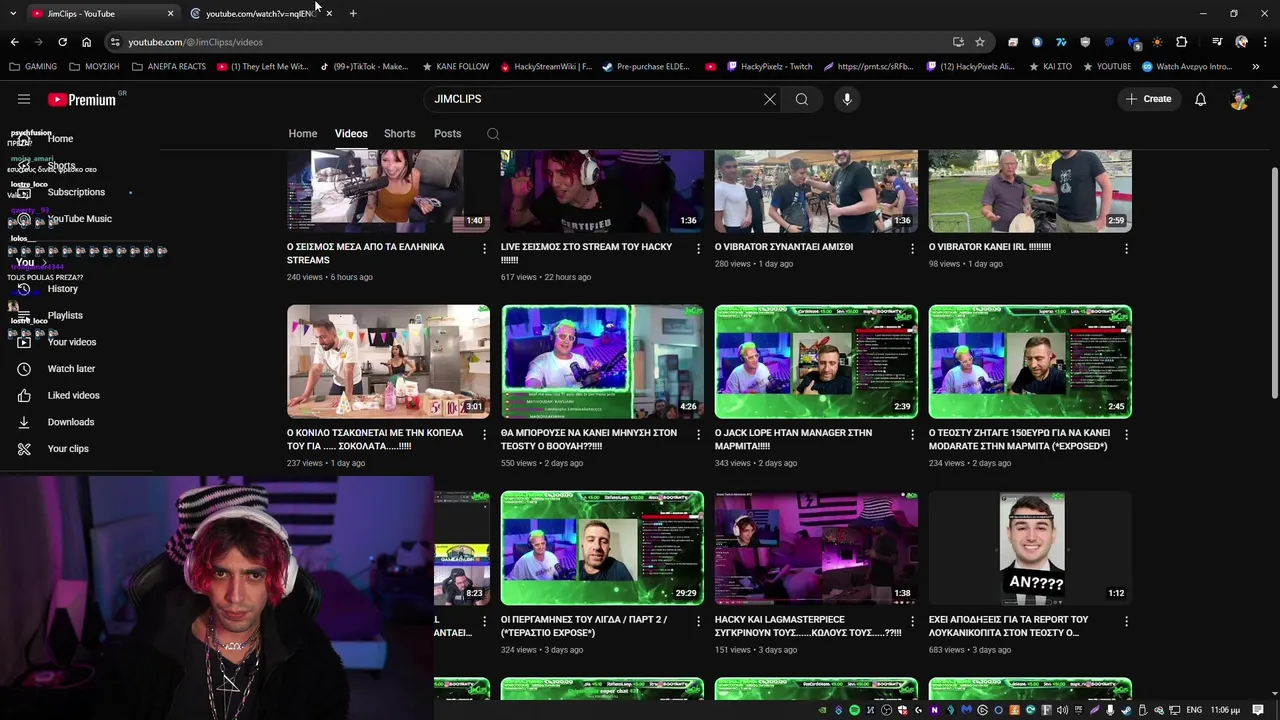Open options for Ο ΚΟΝΙΛΟ ΤΣΑΚΩΝΕΤΑΙ video
Viewport: 1280px width, 720px height.
485,435
